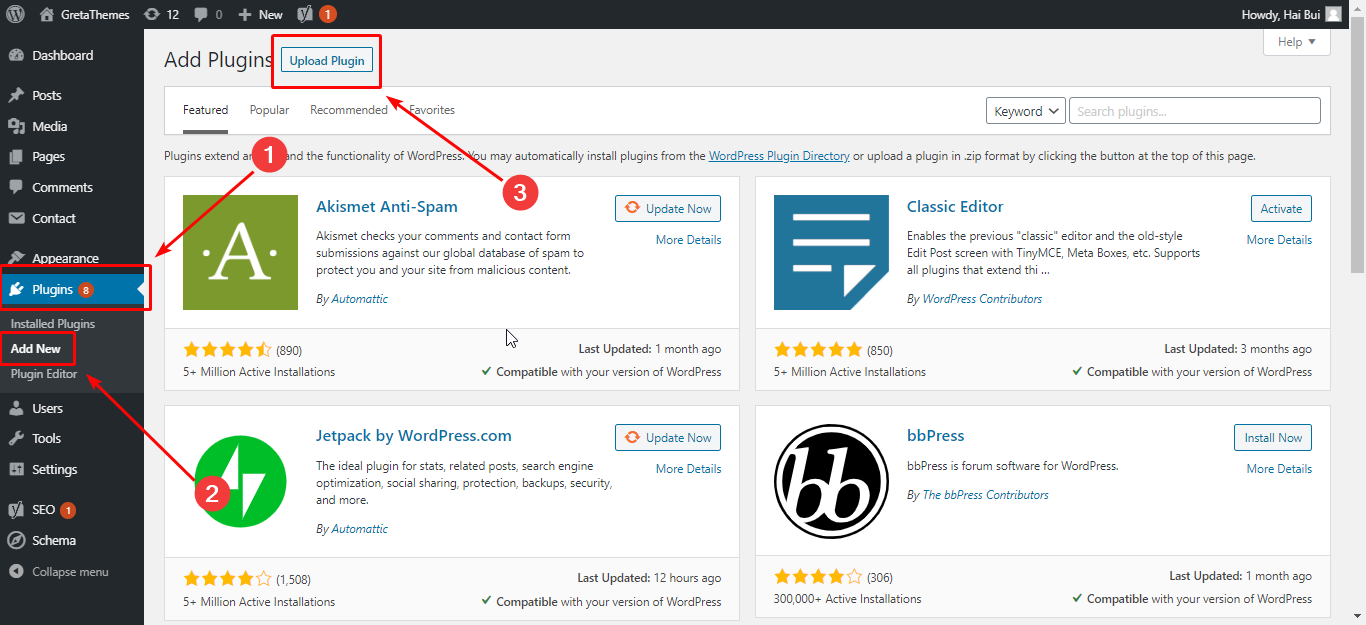Click the user avatar next to Howdy
The image size is (1366, 625).
point(1334,14)
